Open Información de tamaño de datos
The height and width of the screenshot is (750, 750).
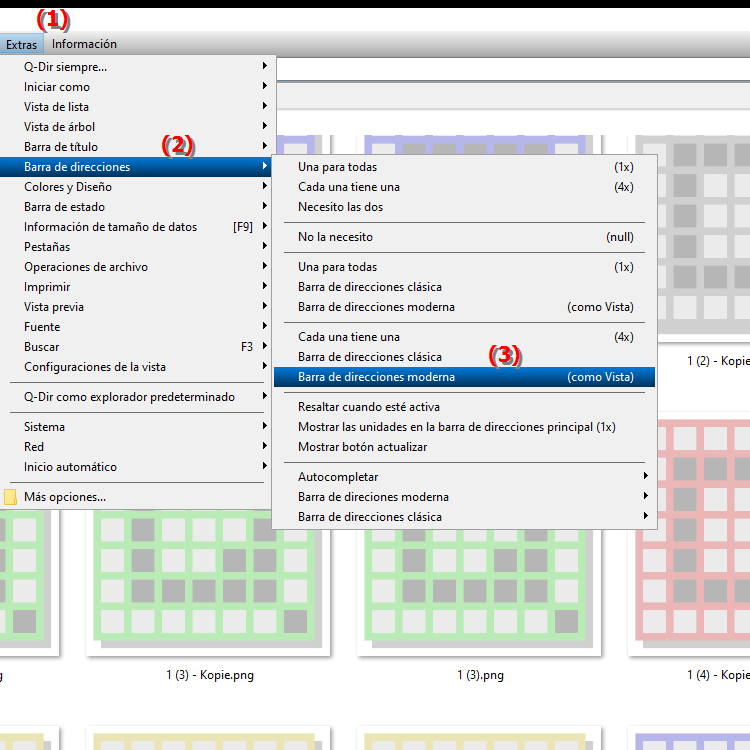coord(137,227)
